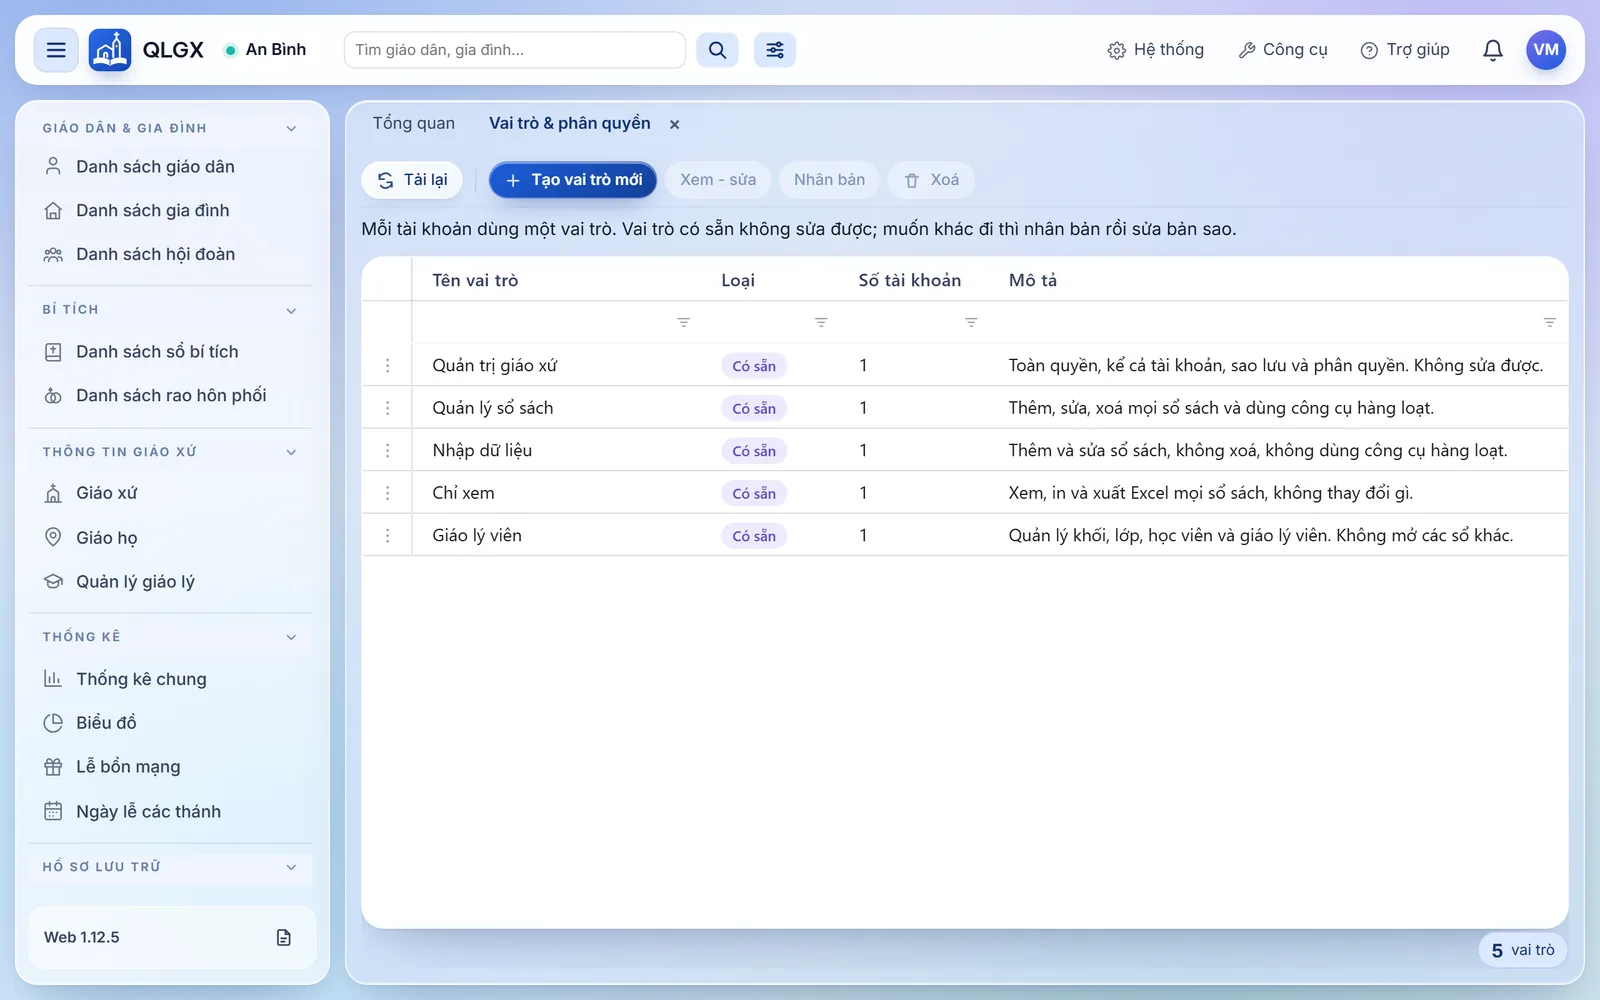This screenshot has height=1000, width=1600.
Task: Collapse the Hồ sơ lưu trữ section
Action: tap(291, 867)
